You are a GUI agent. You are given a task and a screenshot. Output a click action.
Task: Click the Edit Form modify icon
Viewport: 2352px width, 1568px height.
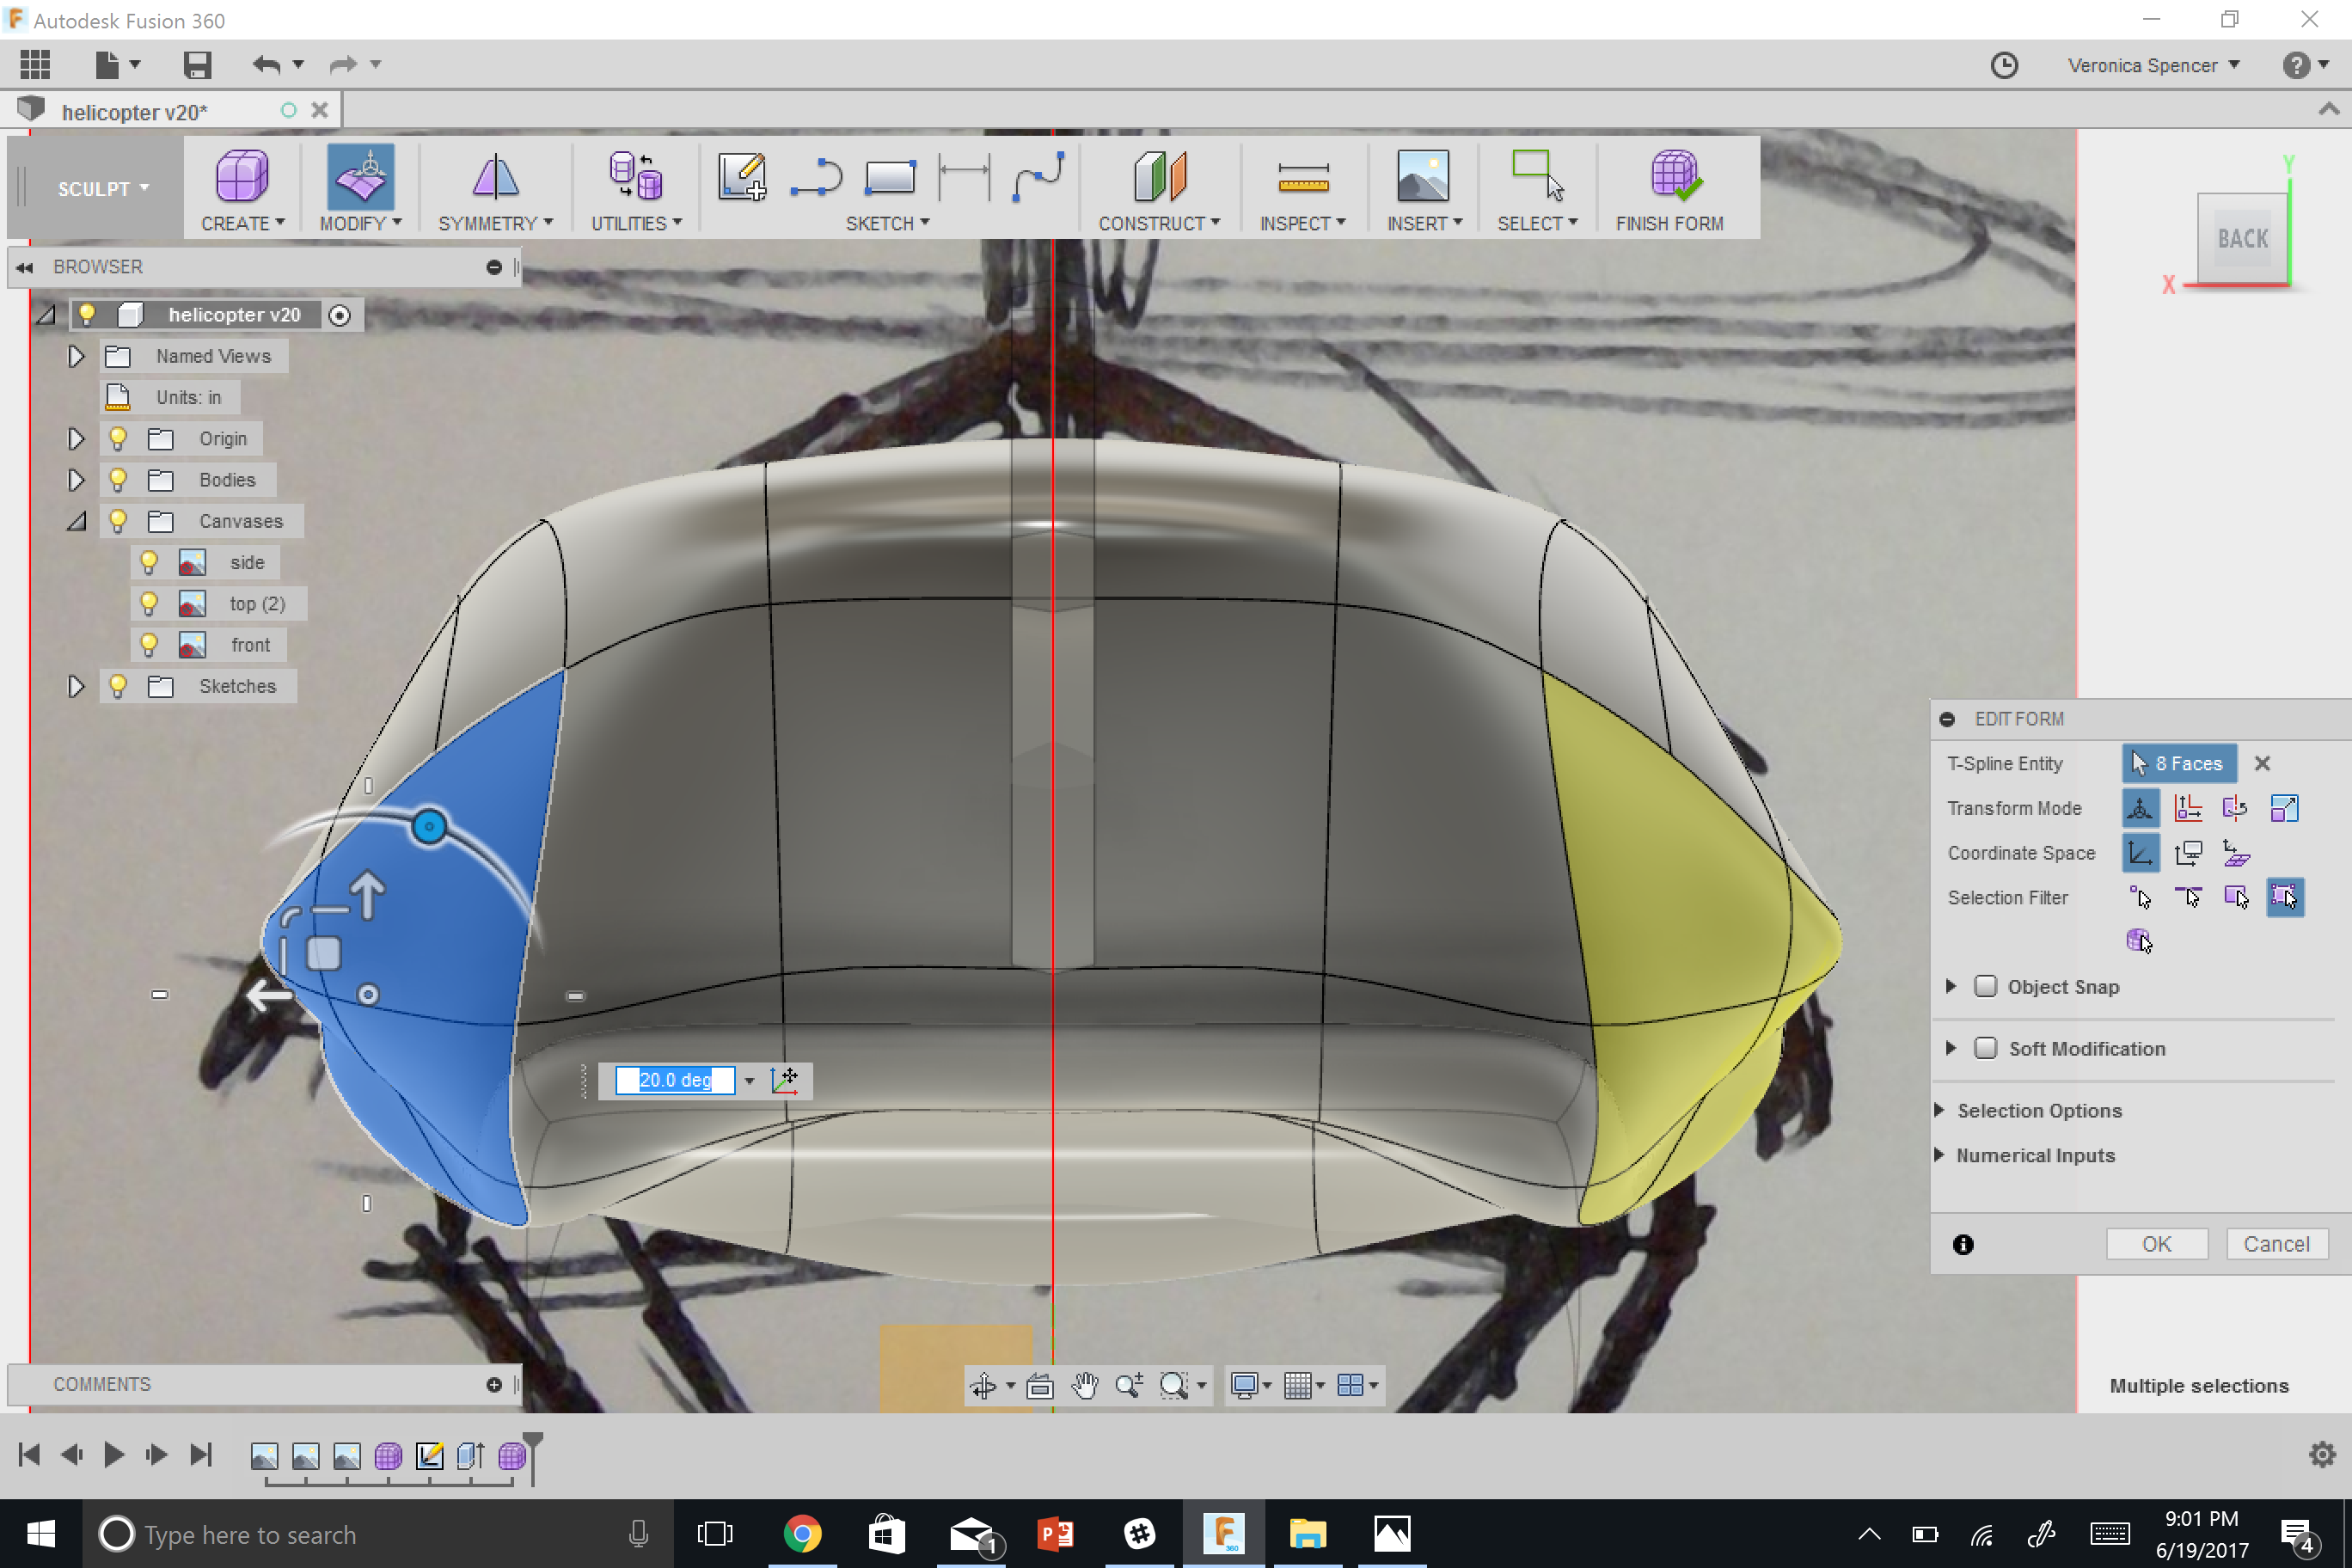tap(361, 176)
